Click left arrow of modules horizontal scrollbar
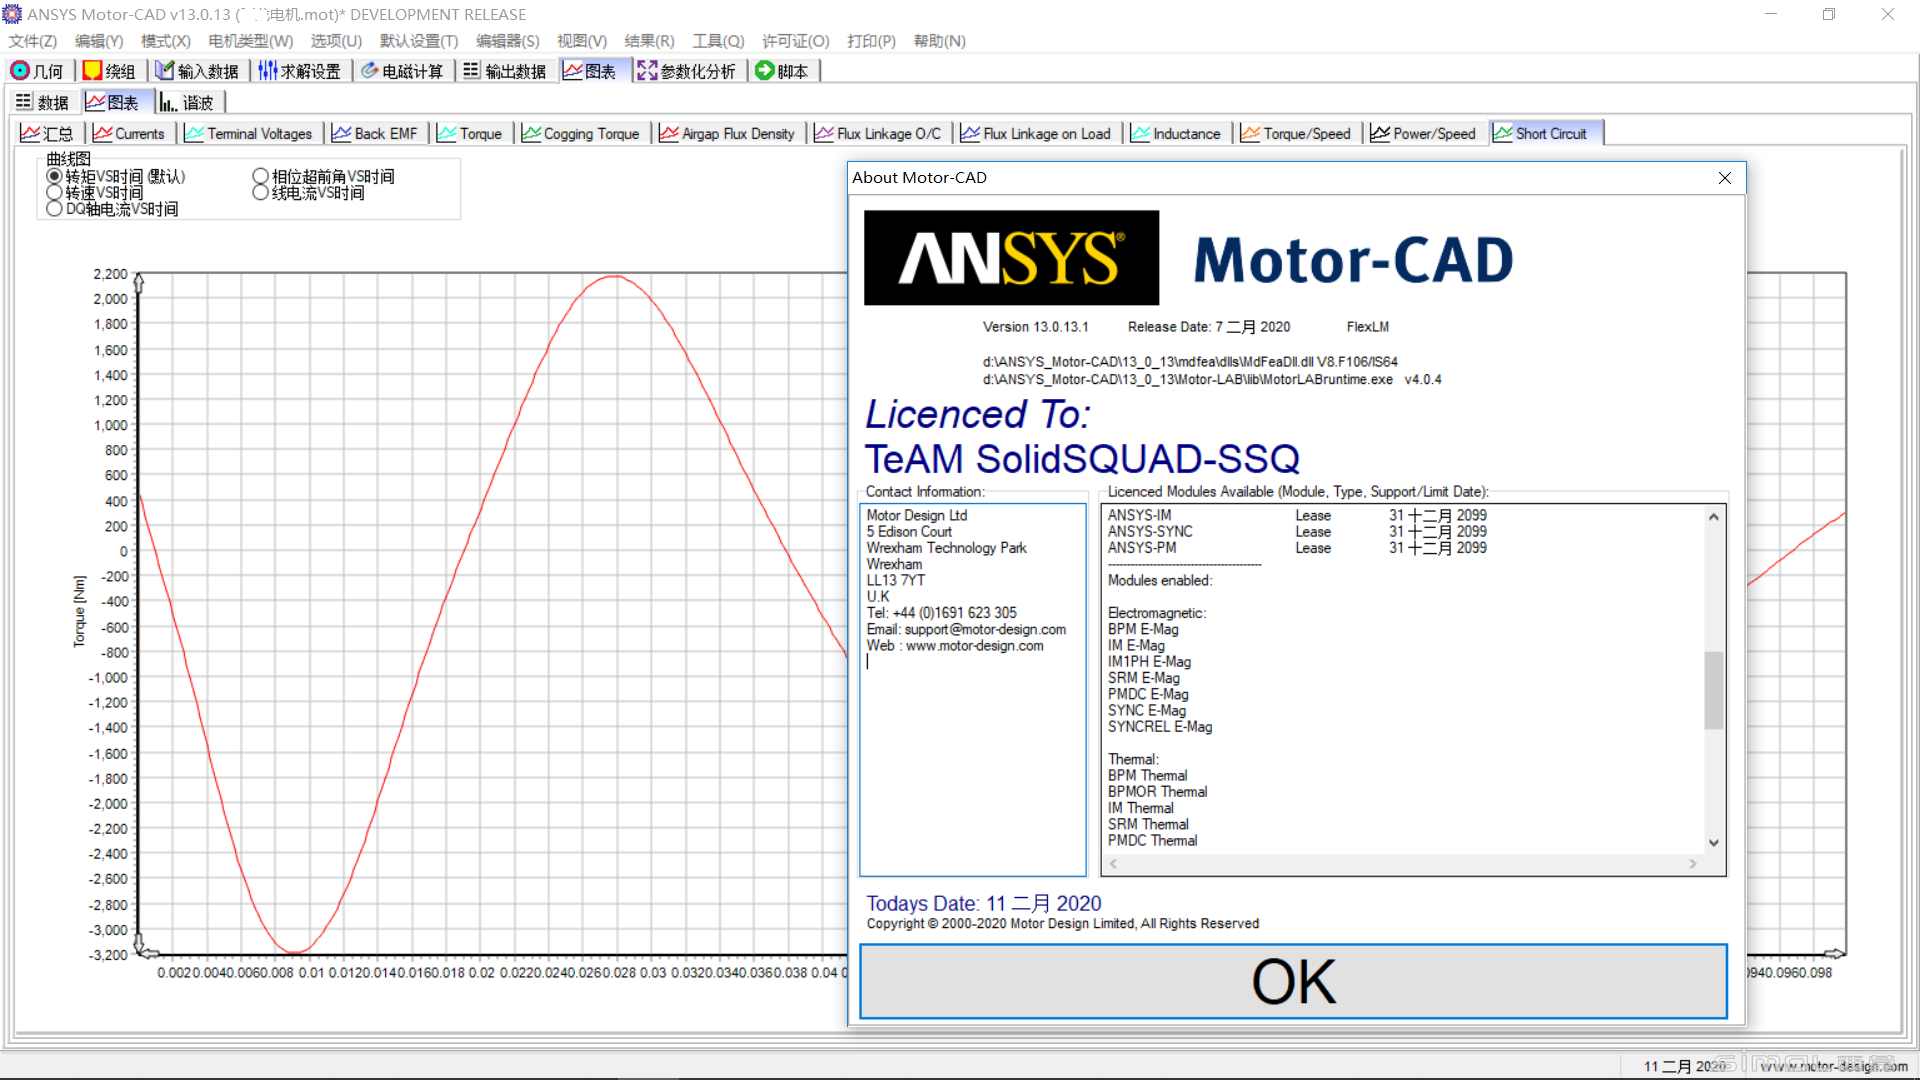Screen dimensions: 1920x1080 click(1113, 864)
